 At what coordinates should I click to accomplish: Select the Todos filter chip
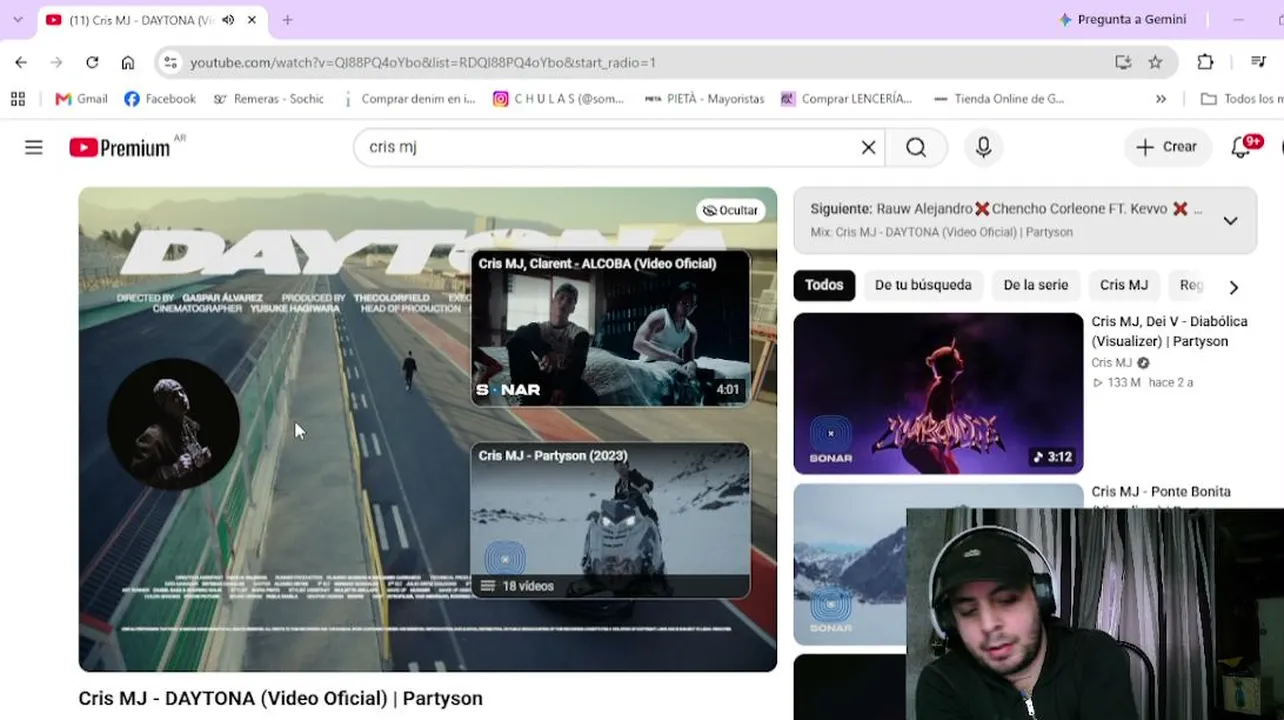(824, 285)
